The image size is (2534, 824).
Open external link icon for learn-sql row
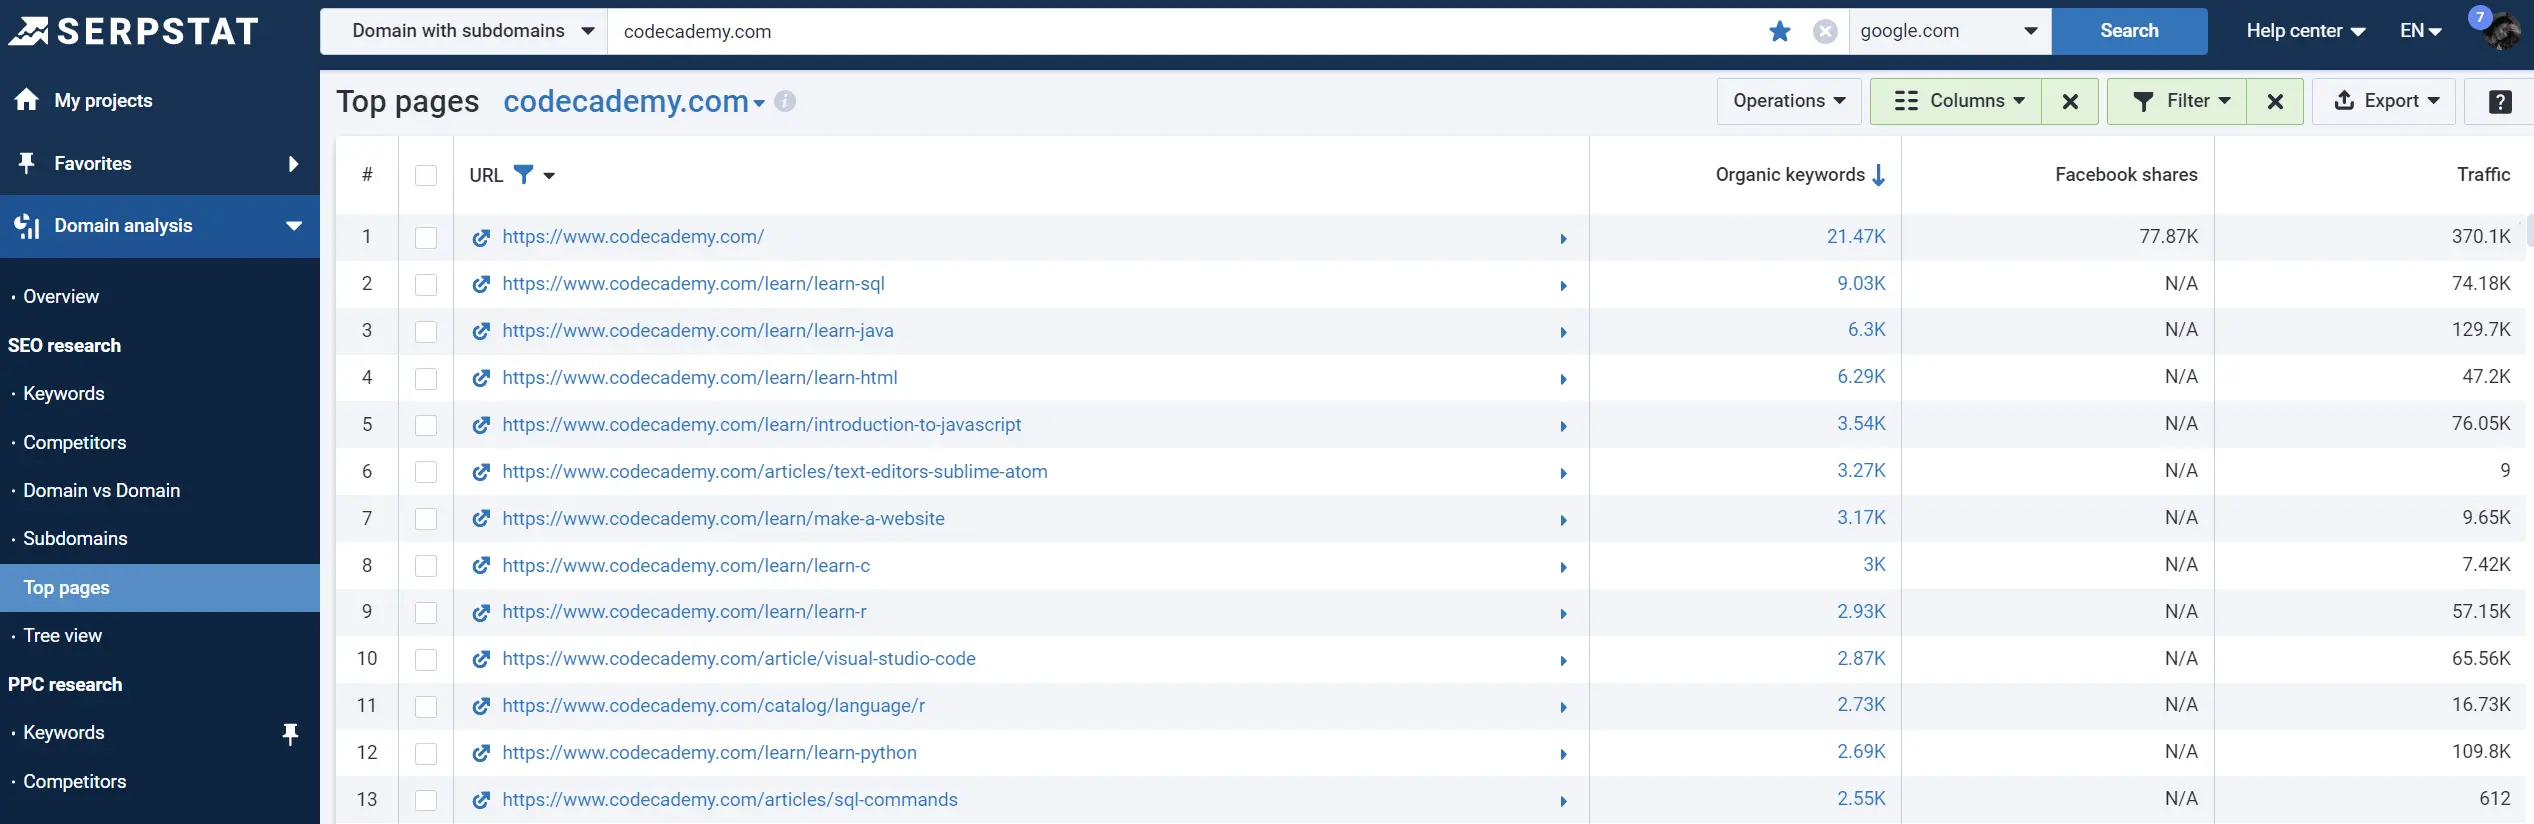[x=481, y=284]
